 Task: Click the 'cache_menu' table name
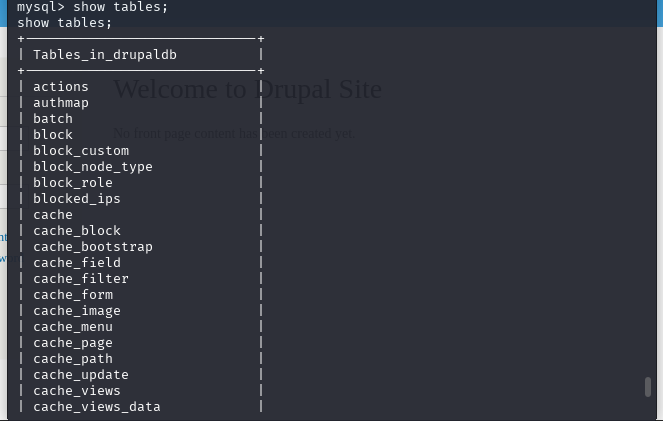[73, 327]
